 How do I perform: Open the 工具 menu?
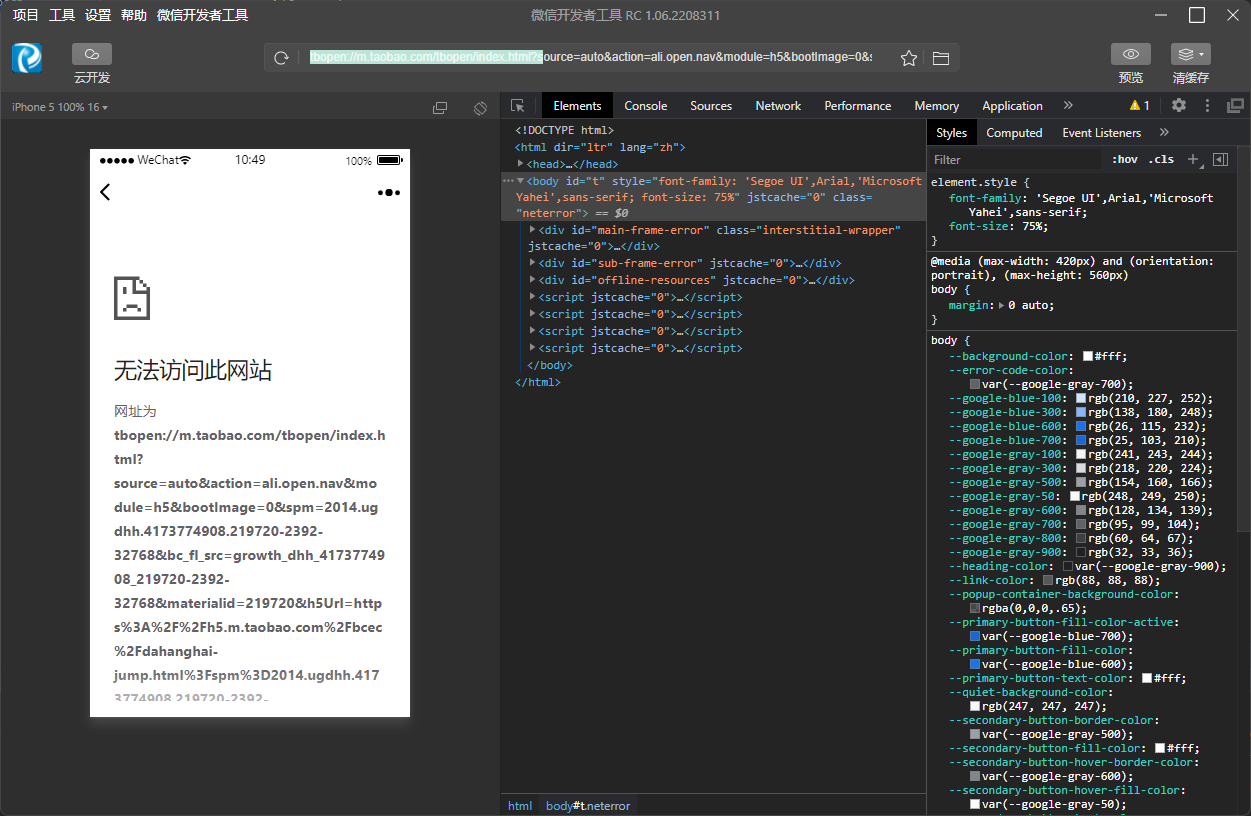click(x=62, y=15)
